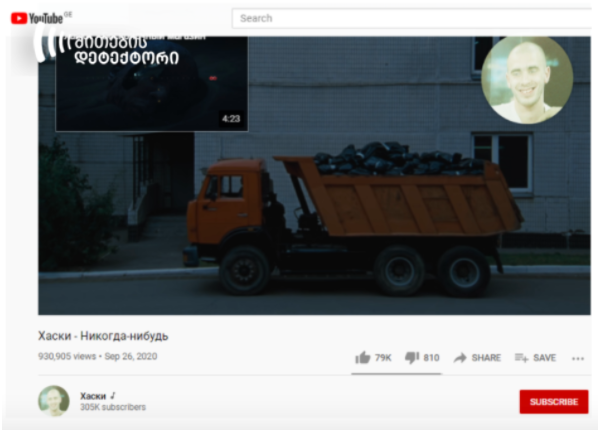Click the video title Хаски - Никогда-нибудь
Image resolution: width=598 pixels, height=432 pixels.
click(103, 336)
